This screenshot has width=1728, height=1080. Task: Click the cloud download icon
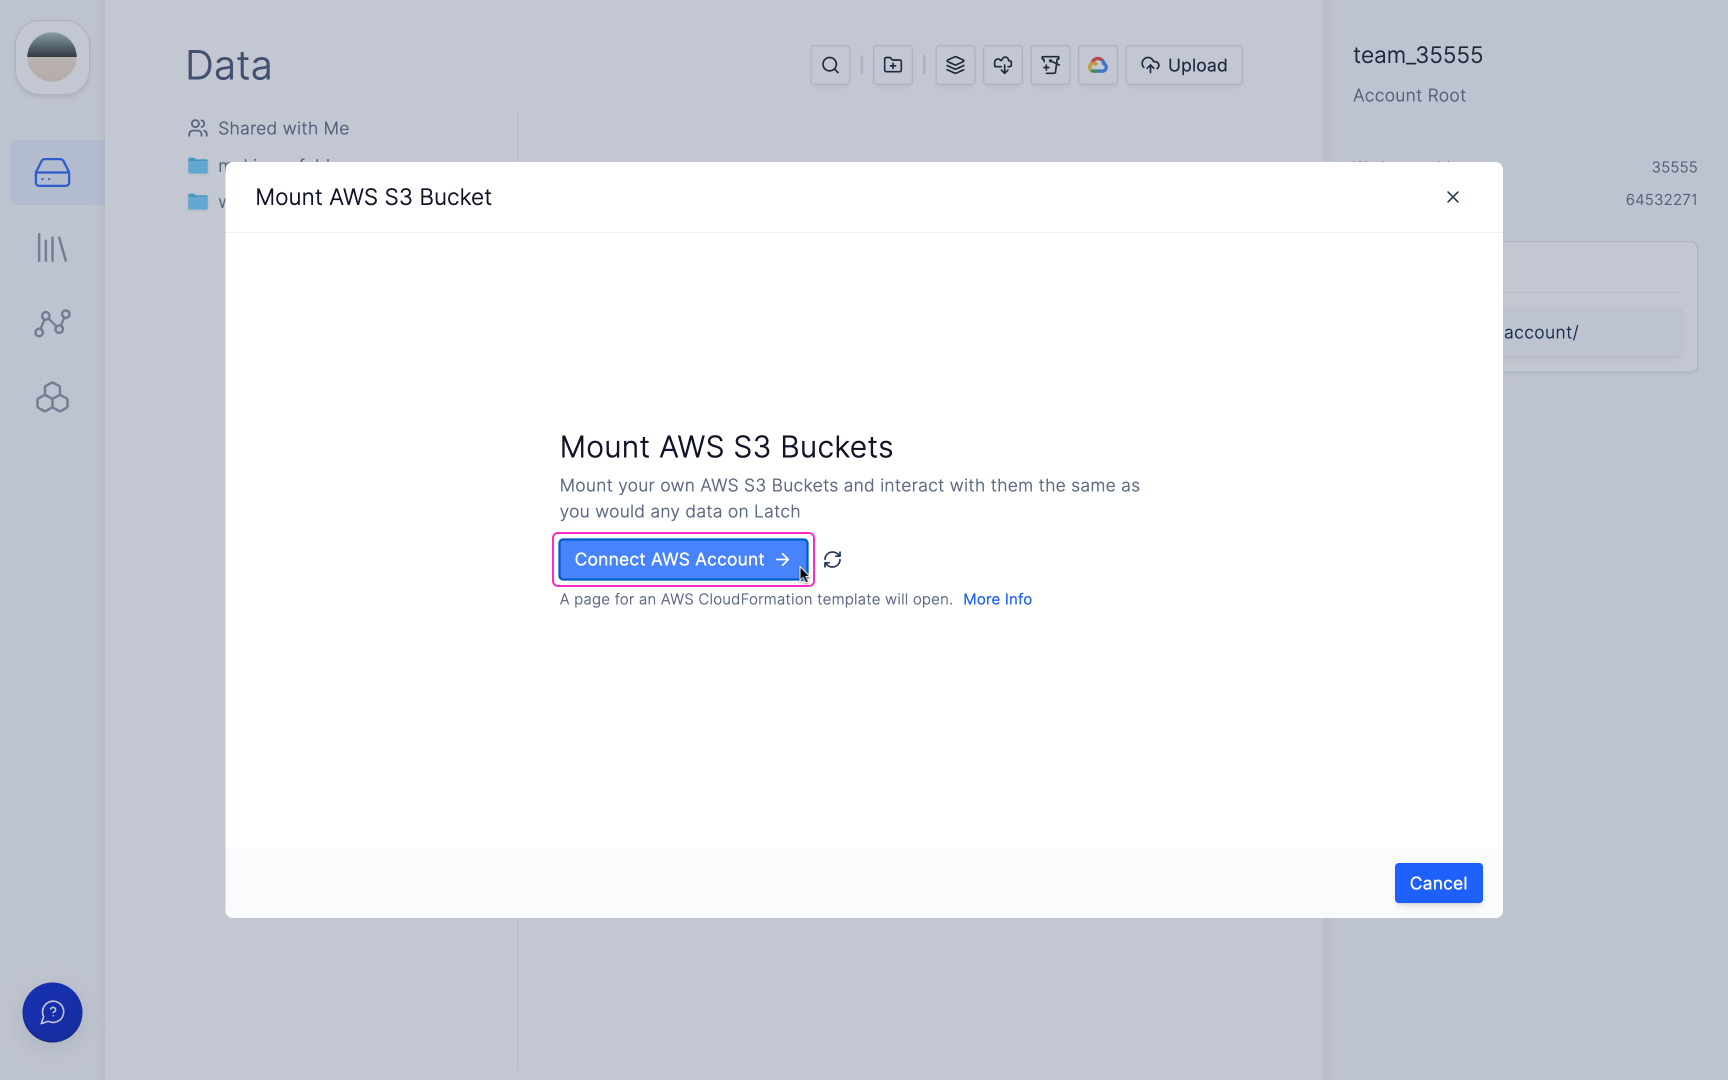1003,65
